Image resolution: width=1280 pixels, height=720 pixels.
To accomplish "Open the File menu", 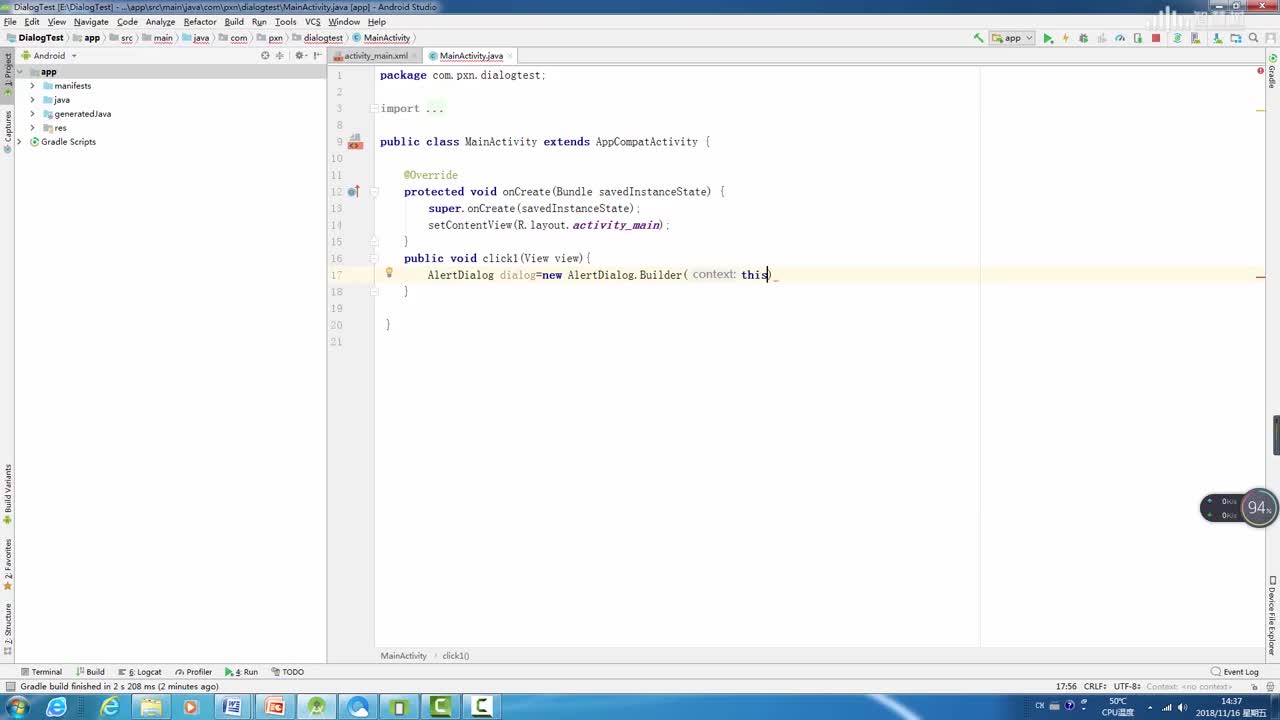I will tap(10, 21).
